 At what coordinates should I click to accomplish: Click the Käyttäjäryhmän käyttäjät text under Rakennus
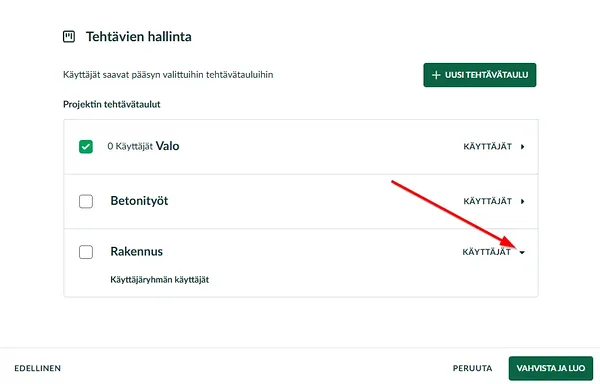tap(160, 280)
